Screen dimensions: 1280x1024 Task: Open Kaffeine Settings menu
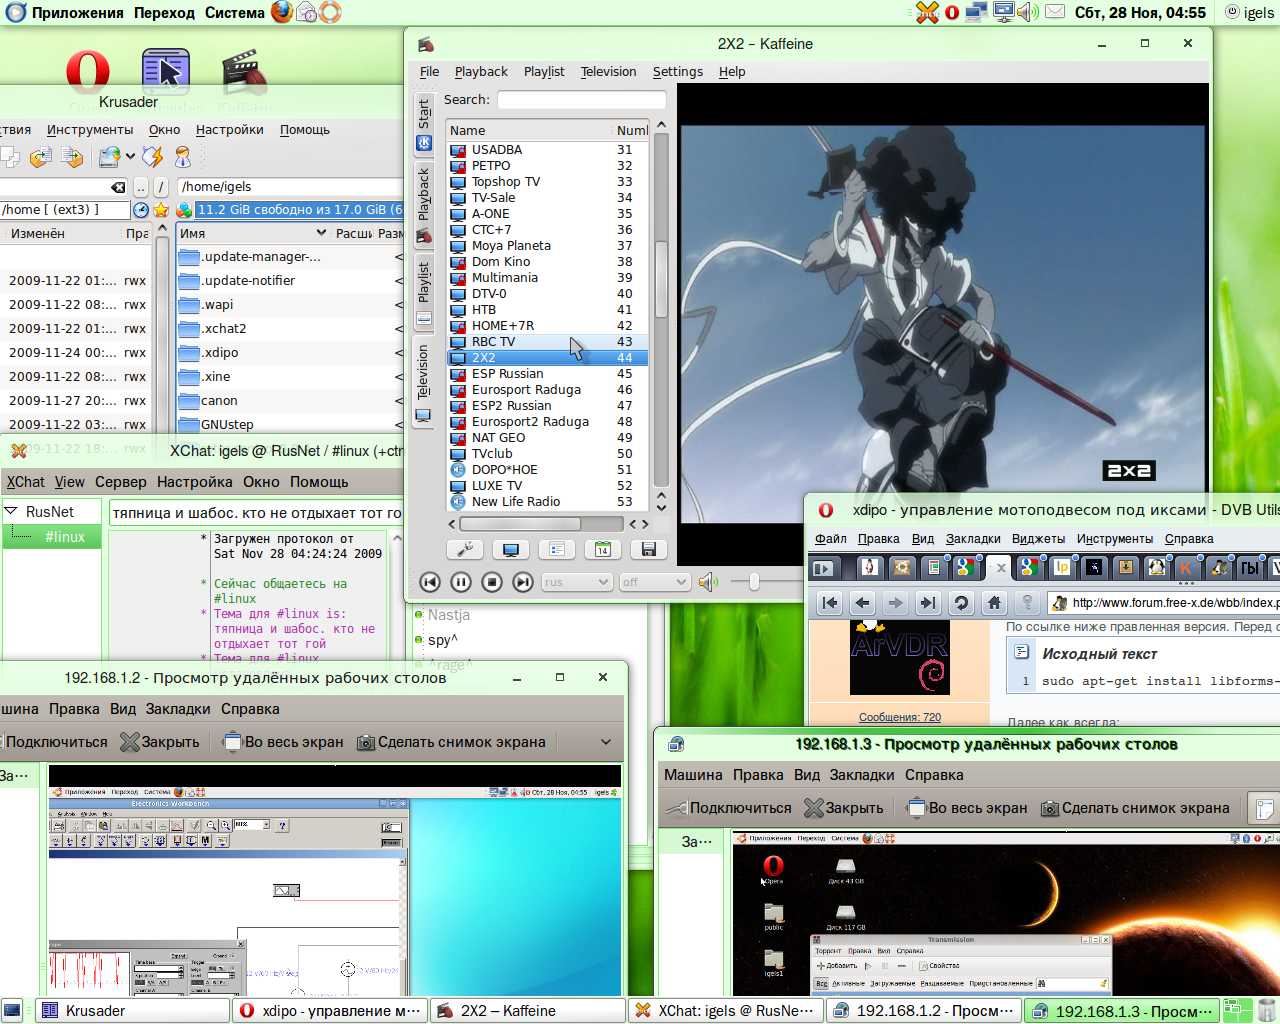click(x=678, y=72)
